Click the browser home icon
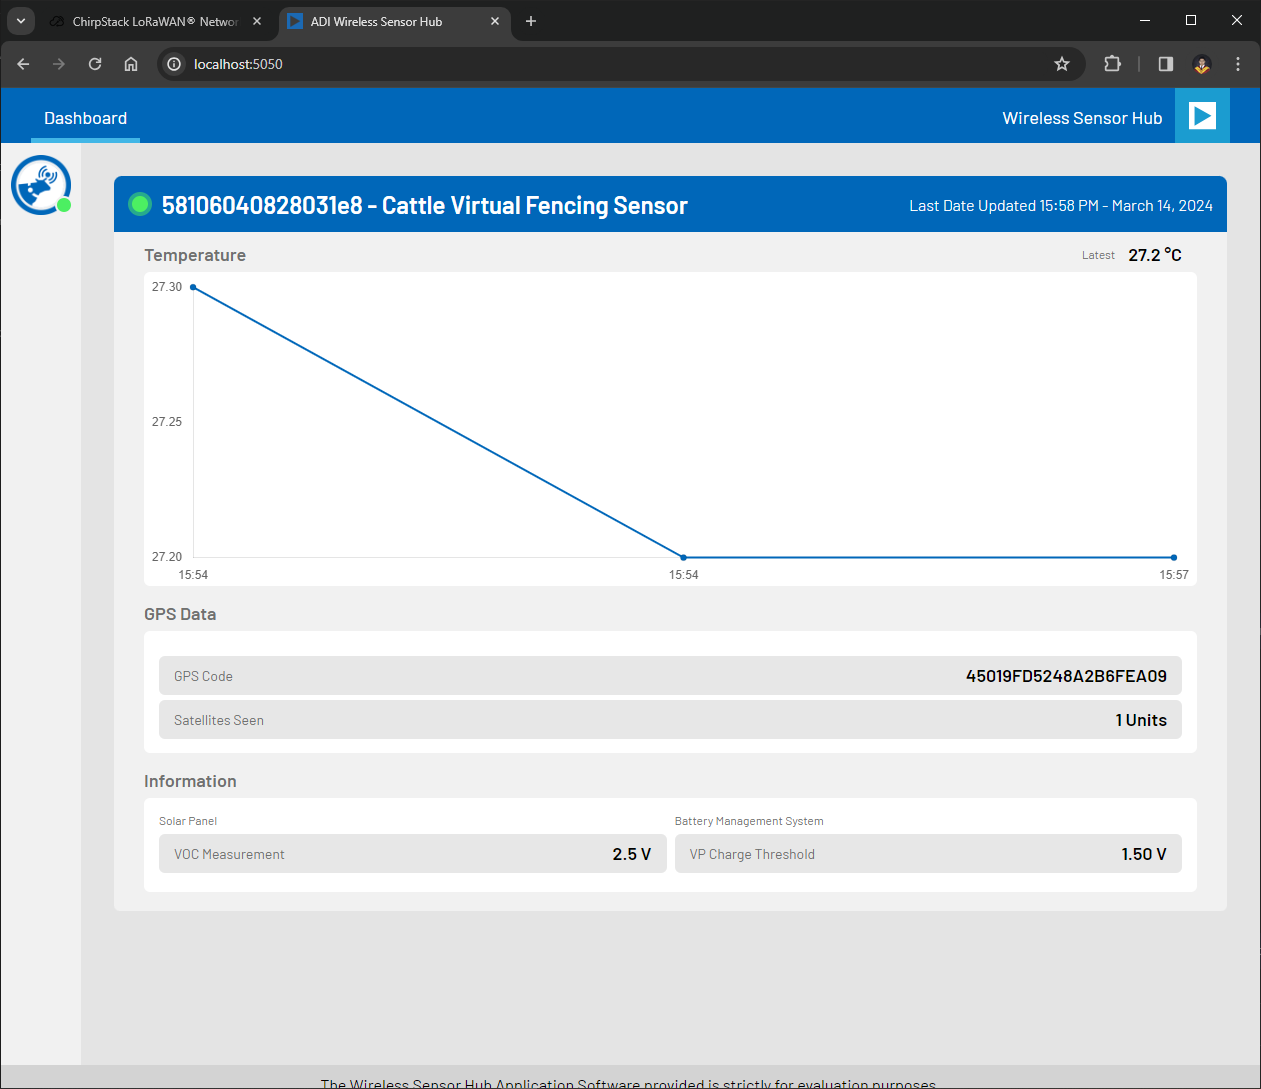The width and height of the screenshot is (1261, 1089). [130, 63]
